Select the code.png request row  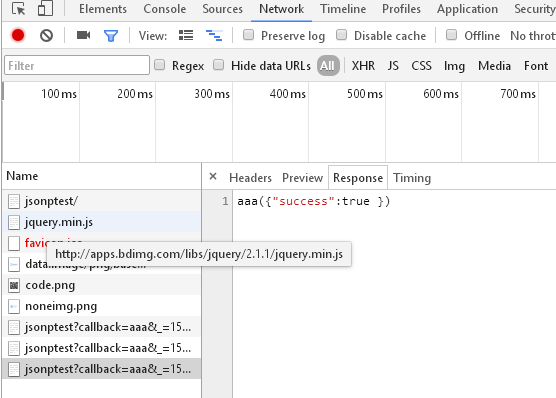click(102, 285)
